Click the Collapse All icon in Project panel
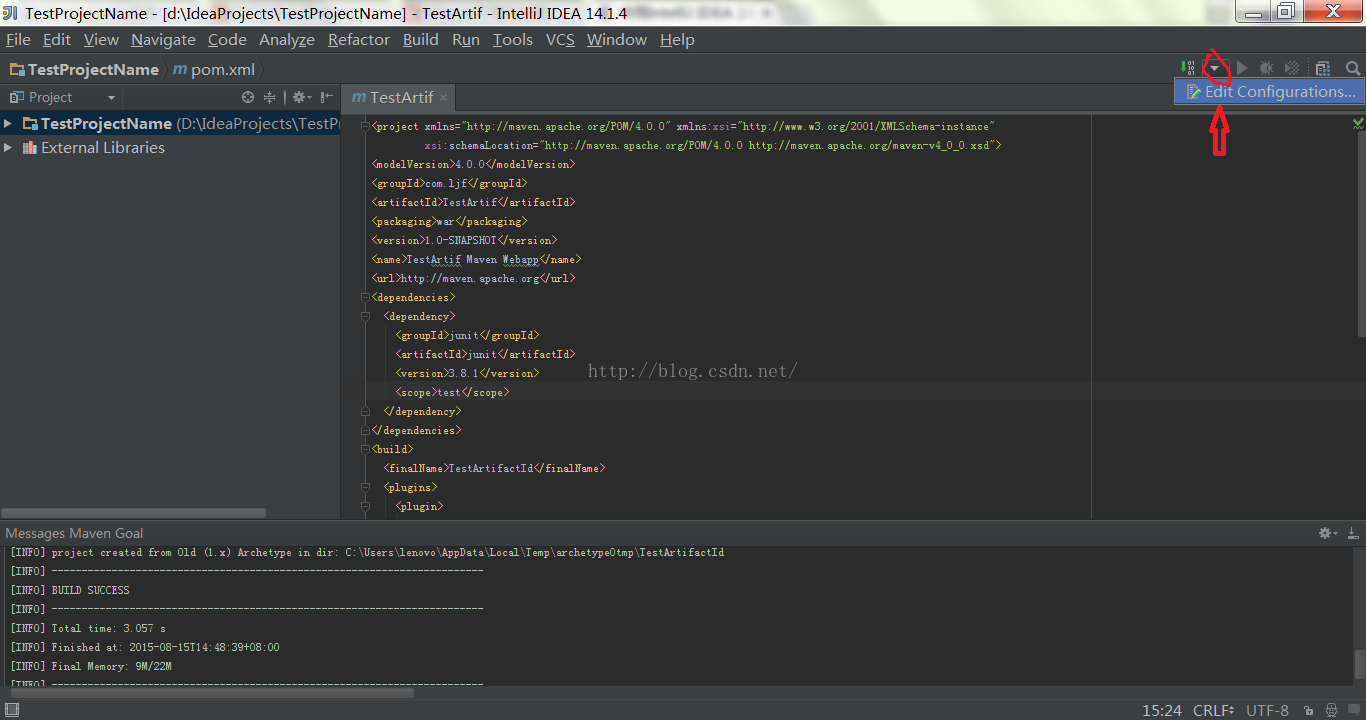 click(269, 97)
